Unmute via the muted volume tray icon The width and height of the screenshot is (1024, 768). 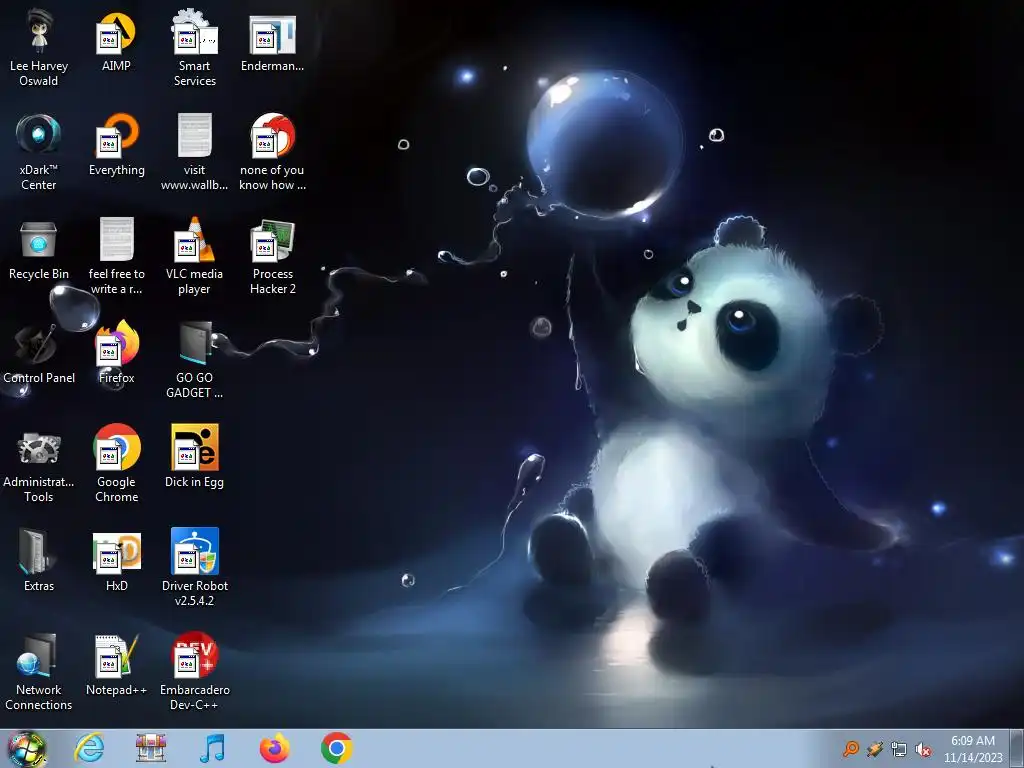pos(923,750)
